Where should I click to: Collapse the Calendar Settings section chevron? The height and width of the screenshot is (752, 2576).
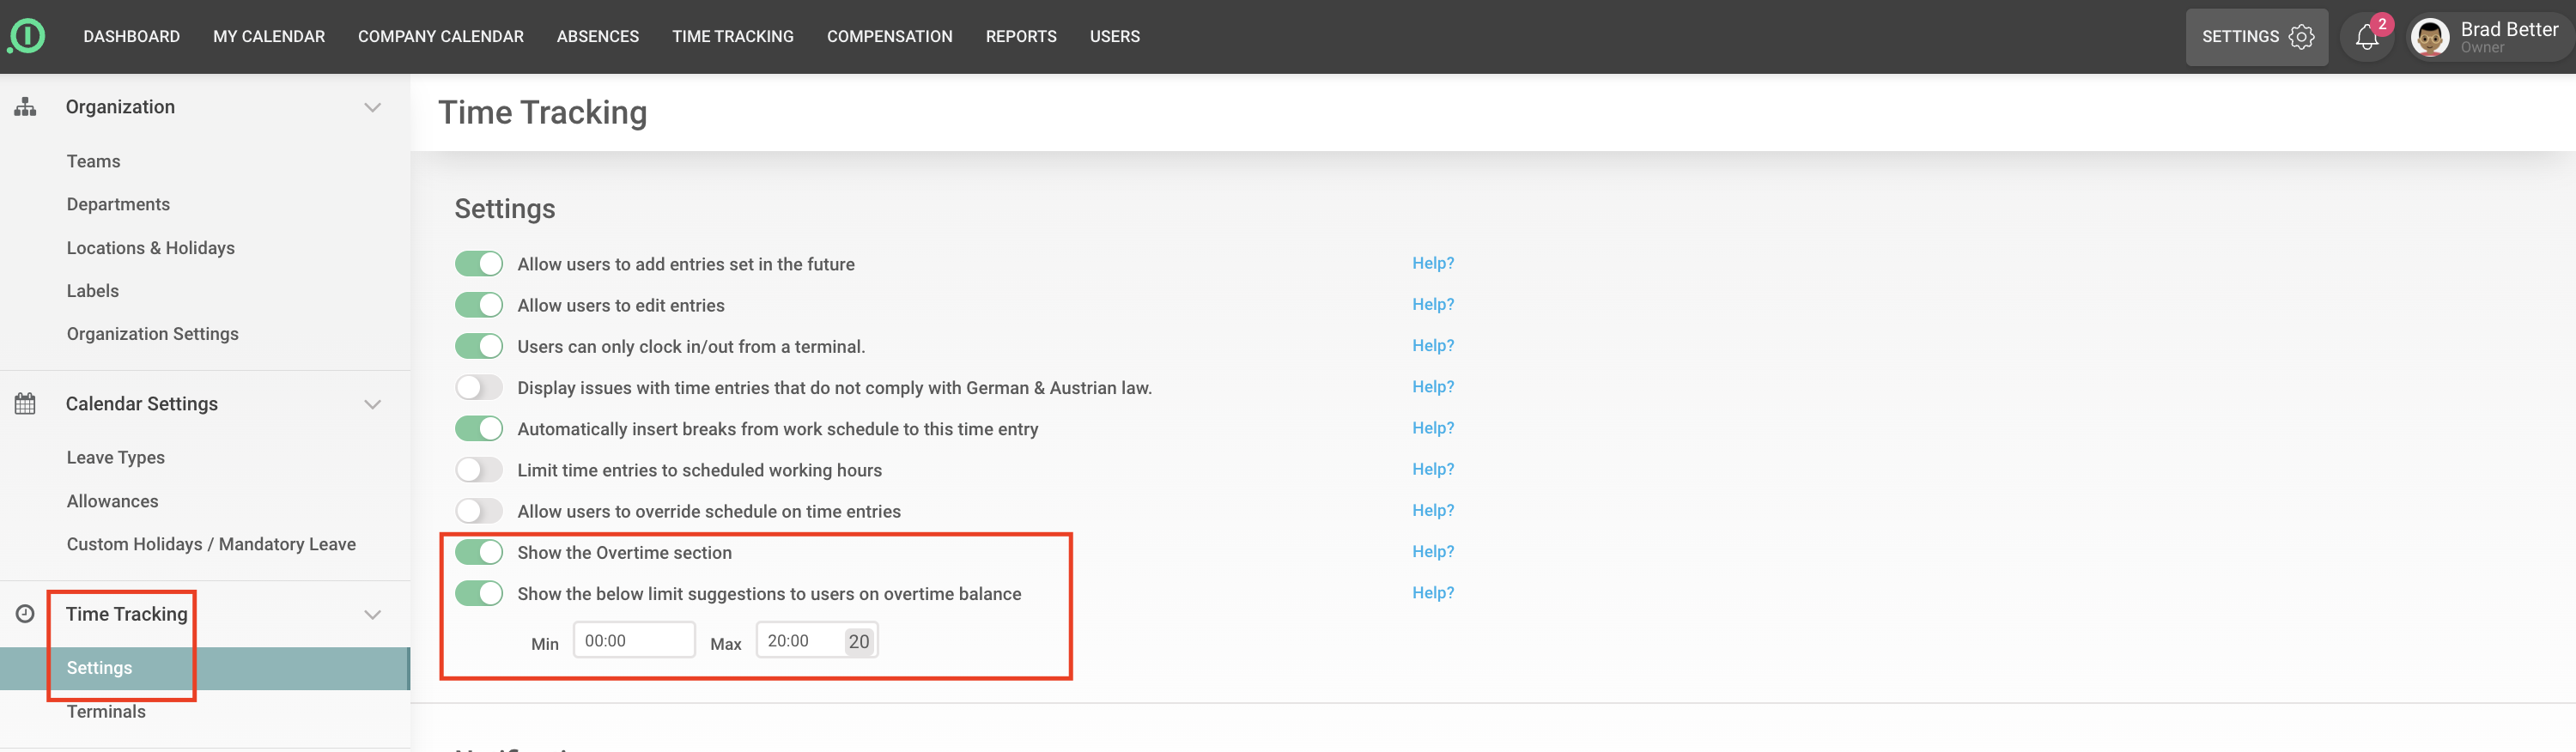(x=372, y=404)
